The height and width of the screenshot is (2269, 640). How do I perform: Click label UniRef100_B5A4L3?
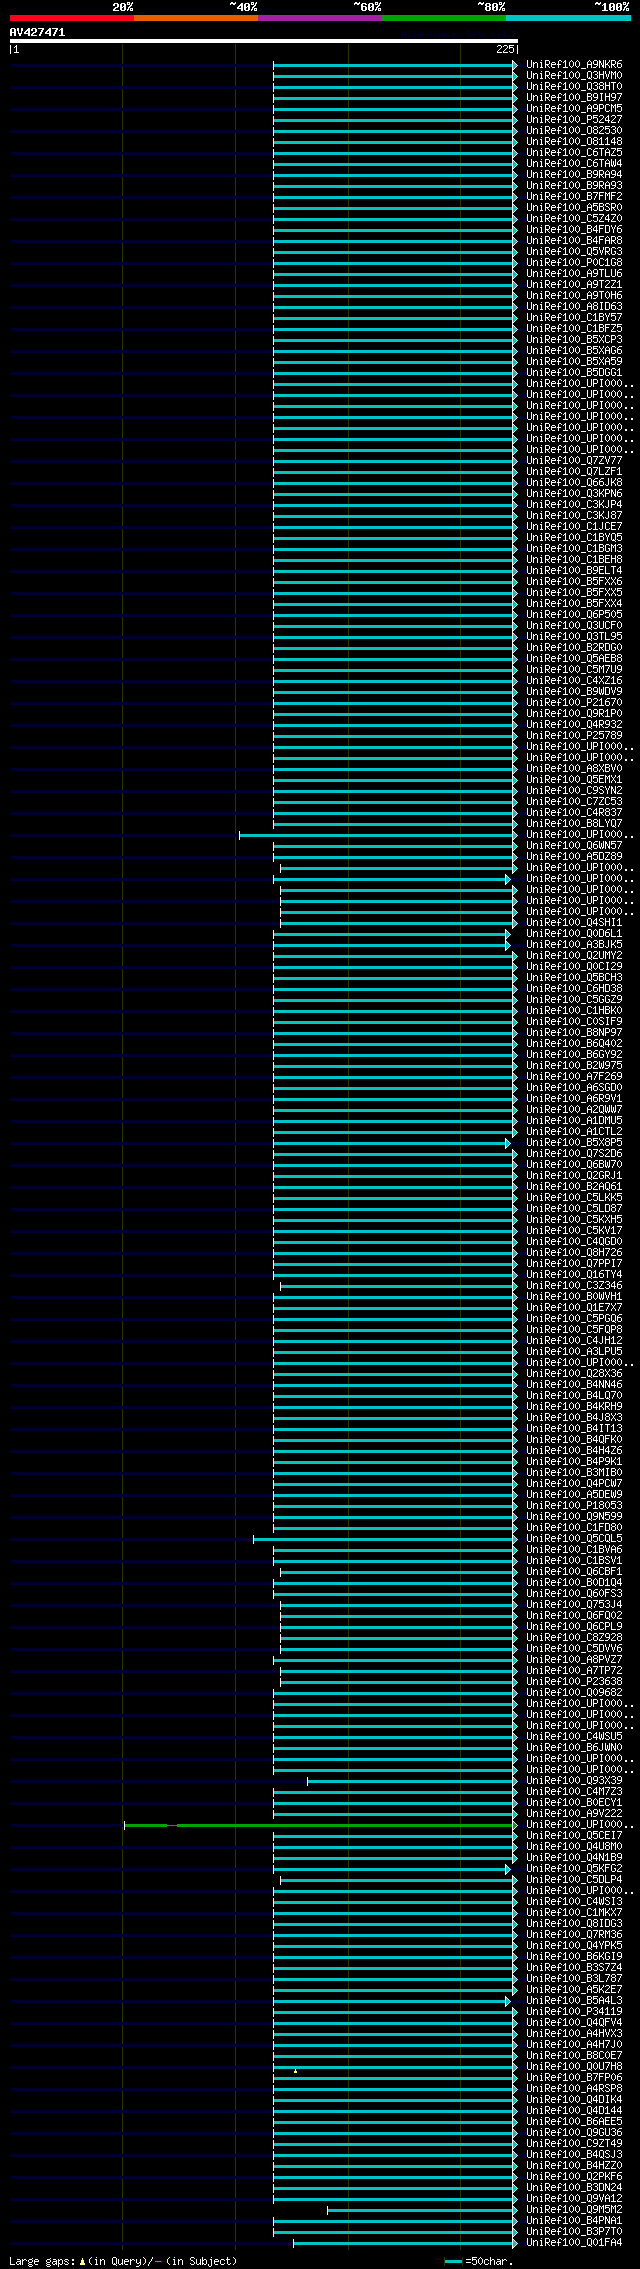pos(574,2001)
